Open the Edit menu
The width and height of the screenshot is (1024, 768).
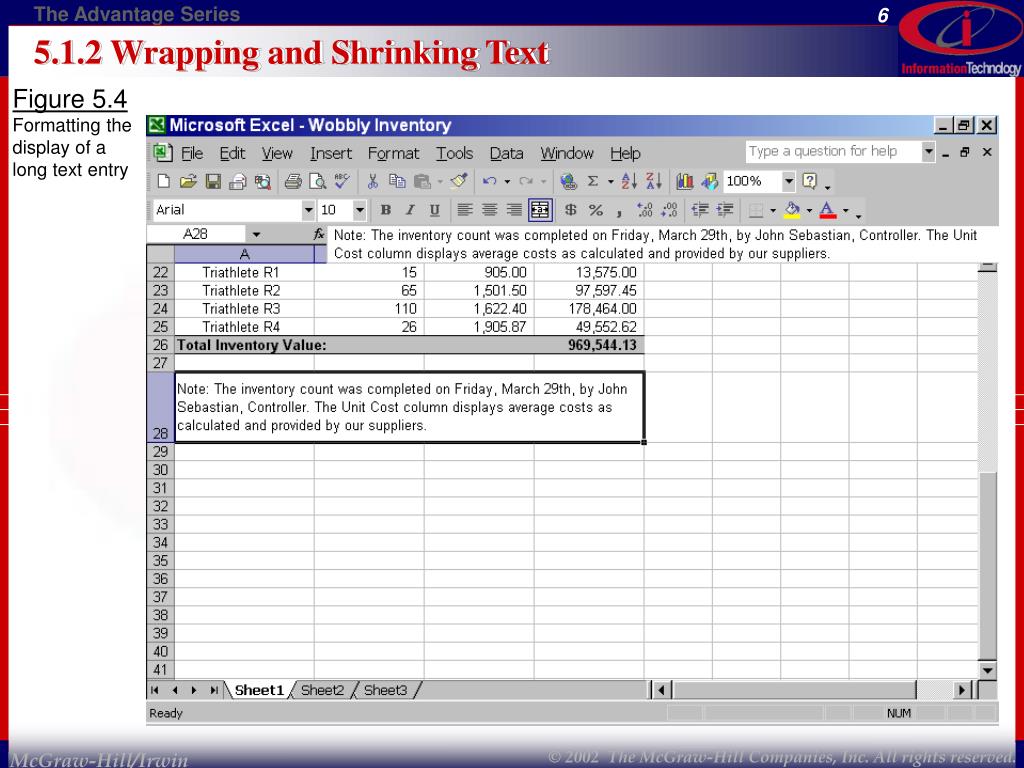click(232, 153)
